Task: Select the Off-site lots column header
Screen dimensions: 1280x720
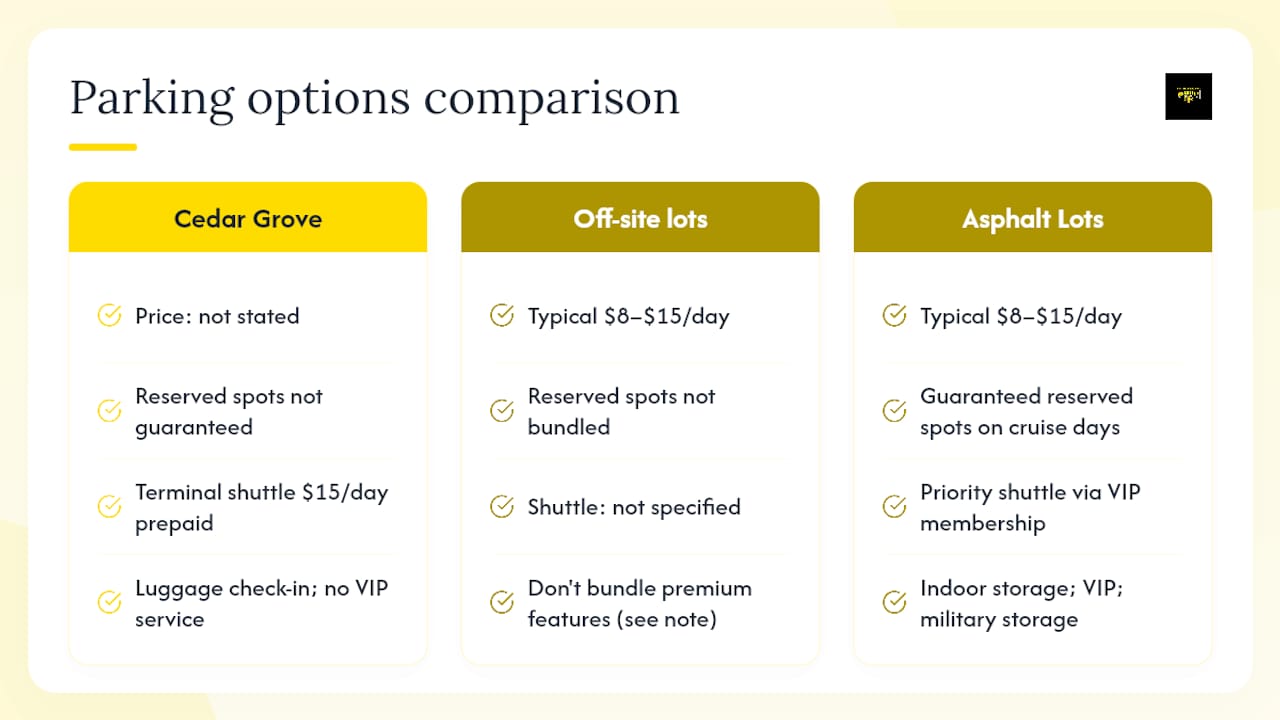Action: coord(640,217)
